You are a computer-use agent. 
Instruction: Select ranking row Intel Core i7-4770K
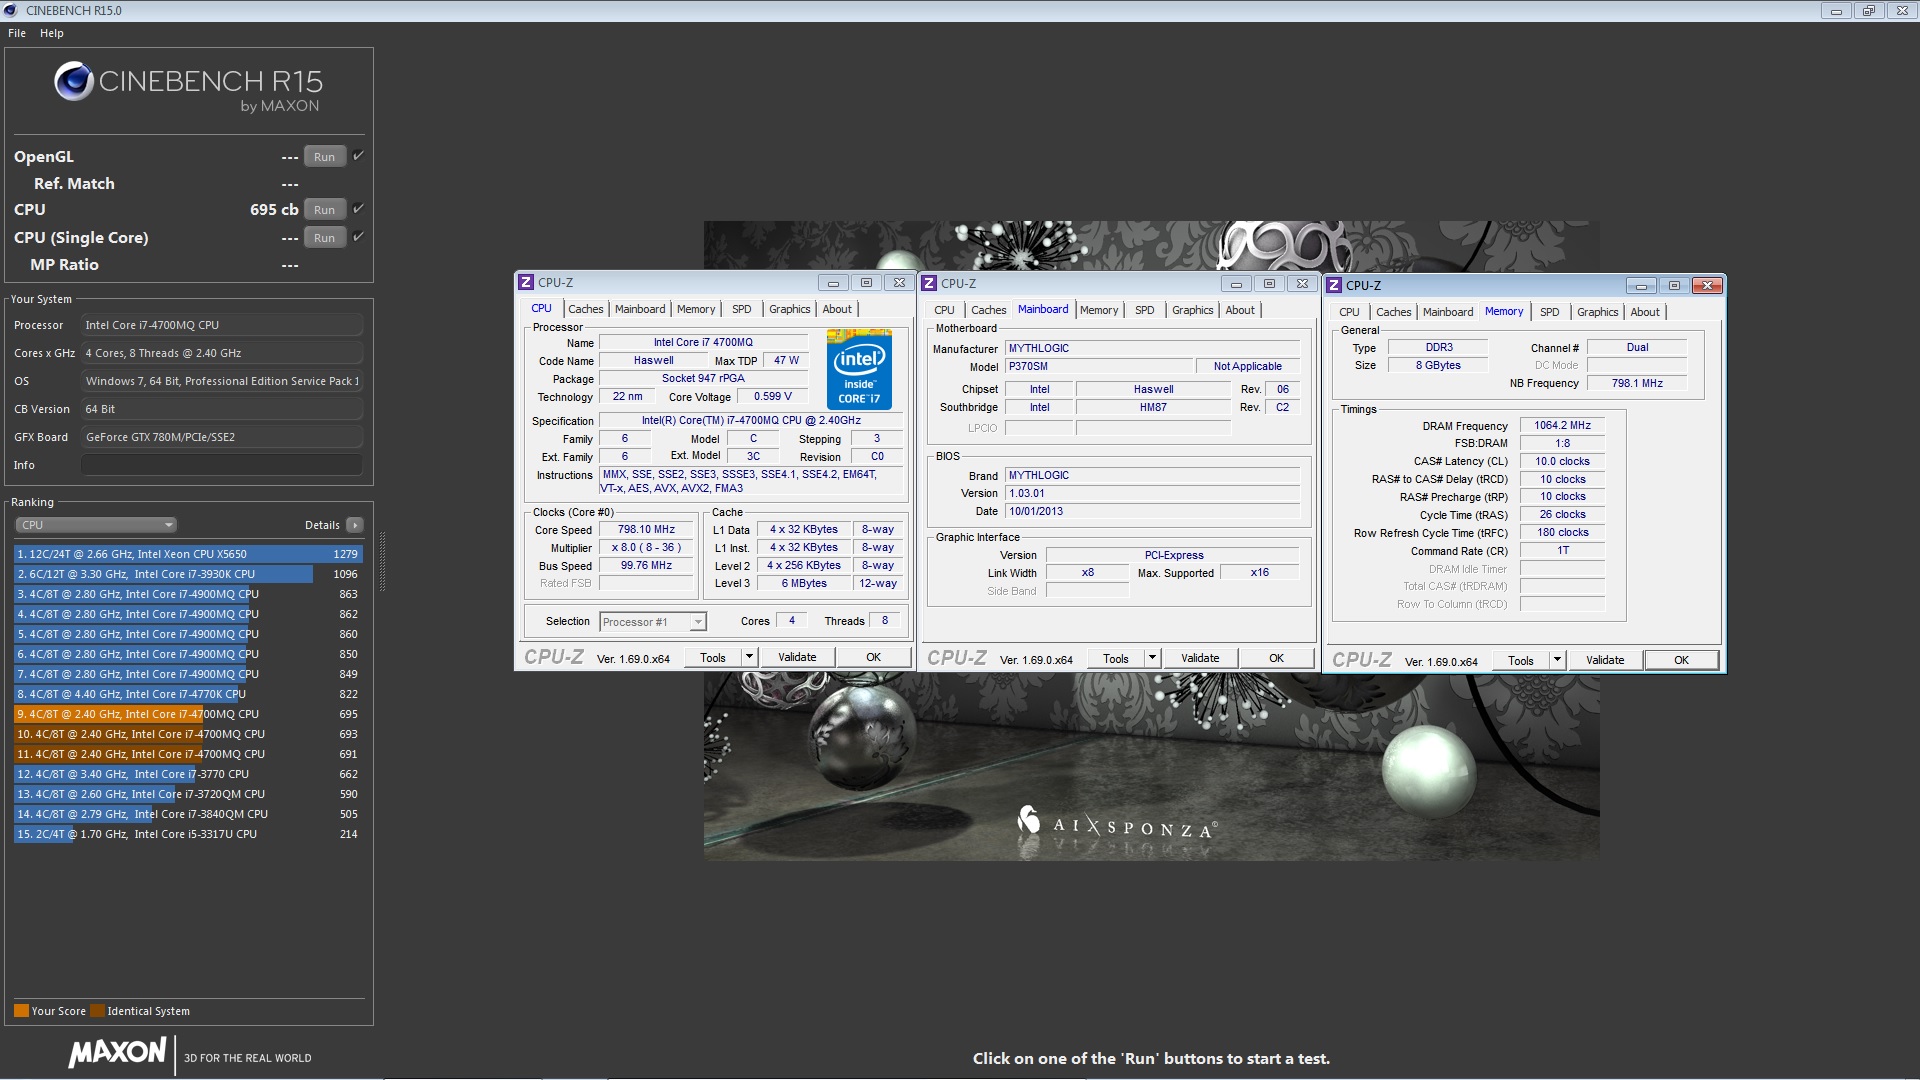pyautogui.click(x=188, y=694)
